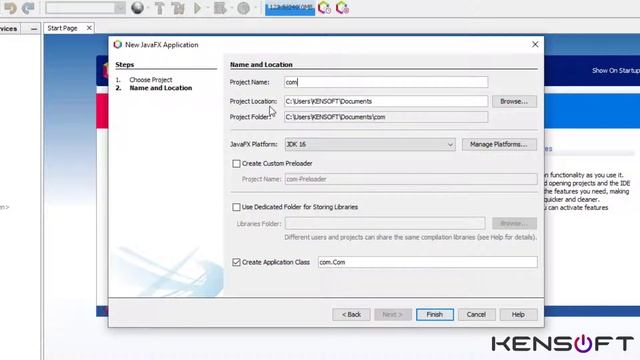Click the Run Project play icon
This screenshot has height=360, width=640.
[x=198, y=8]
